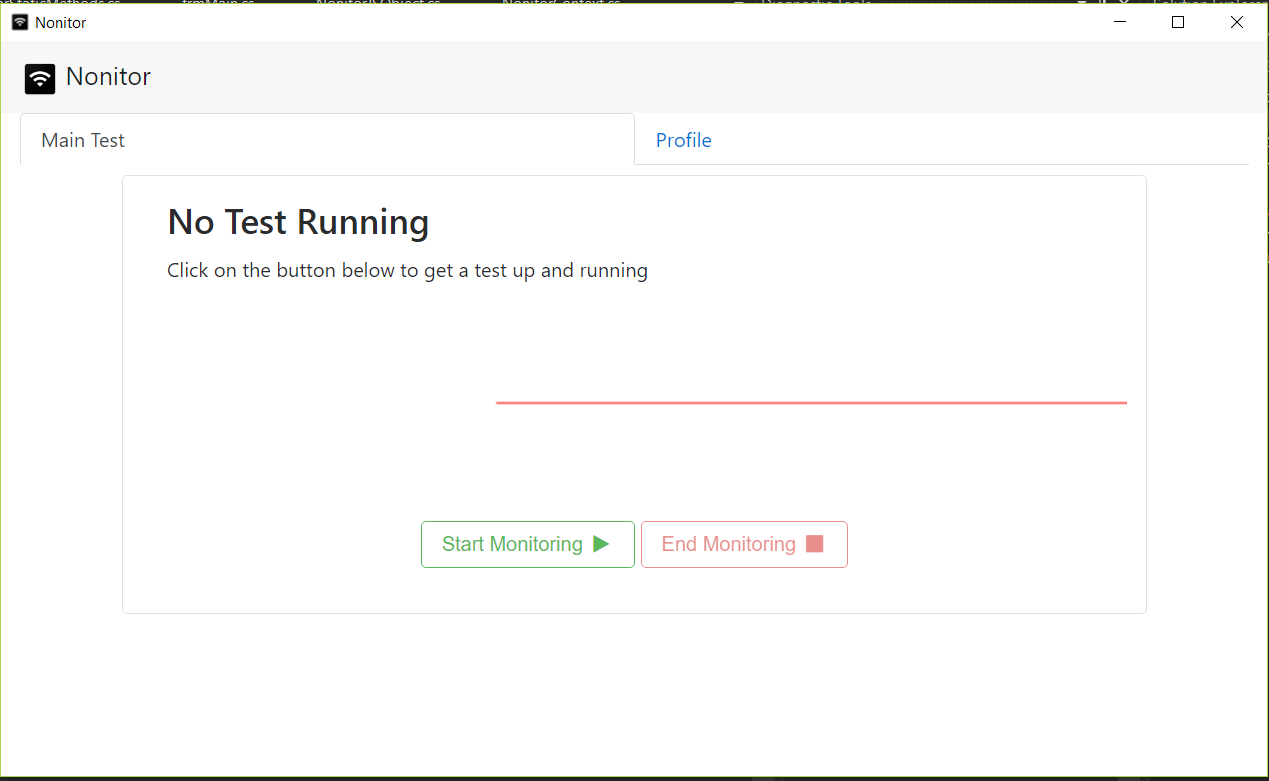
Task: Click empty title bar space left of minimize
Action: pos(600,22)
